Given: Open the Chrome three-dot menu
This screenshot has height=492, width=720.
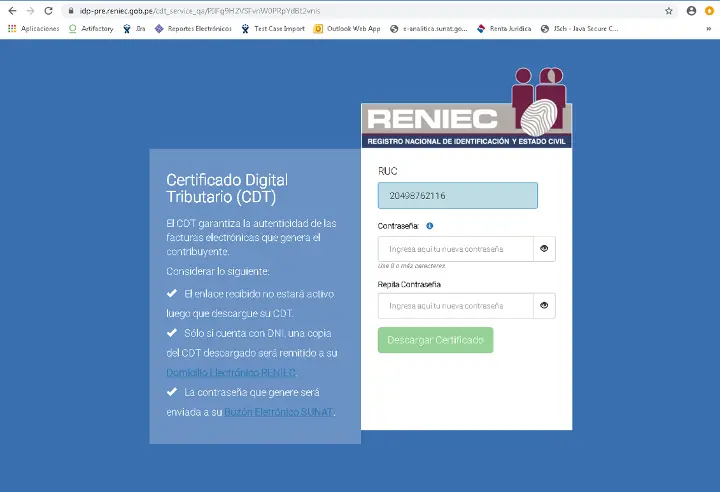Looking at the screenshot, I should click(710, 10).
